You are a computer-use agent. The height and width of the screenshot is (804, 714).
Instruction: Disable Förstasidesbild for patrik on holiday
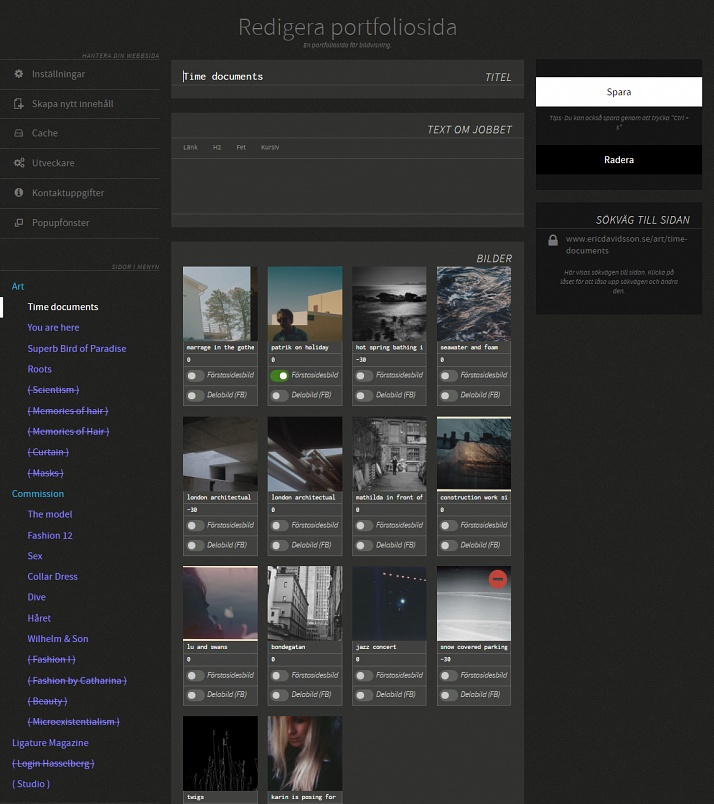[x=280, y=375]
